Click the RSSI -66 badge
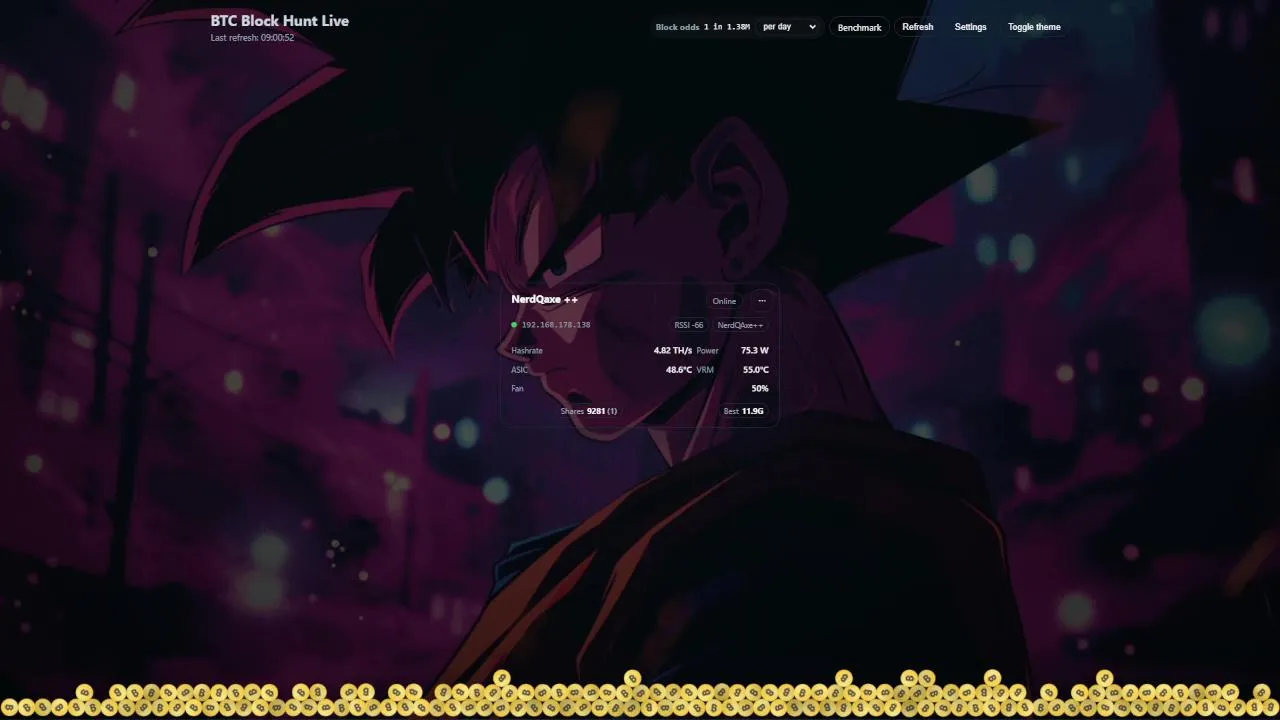The width and height of the screenshot is (1280, 720). coord(689,325)
